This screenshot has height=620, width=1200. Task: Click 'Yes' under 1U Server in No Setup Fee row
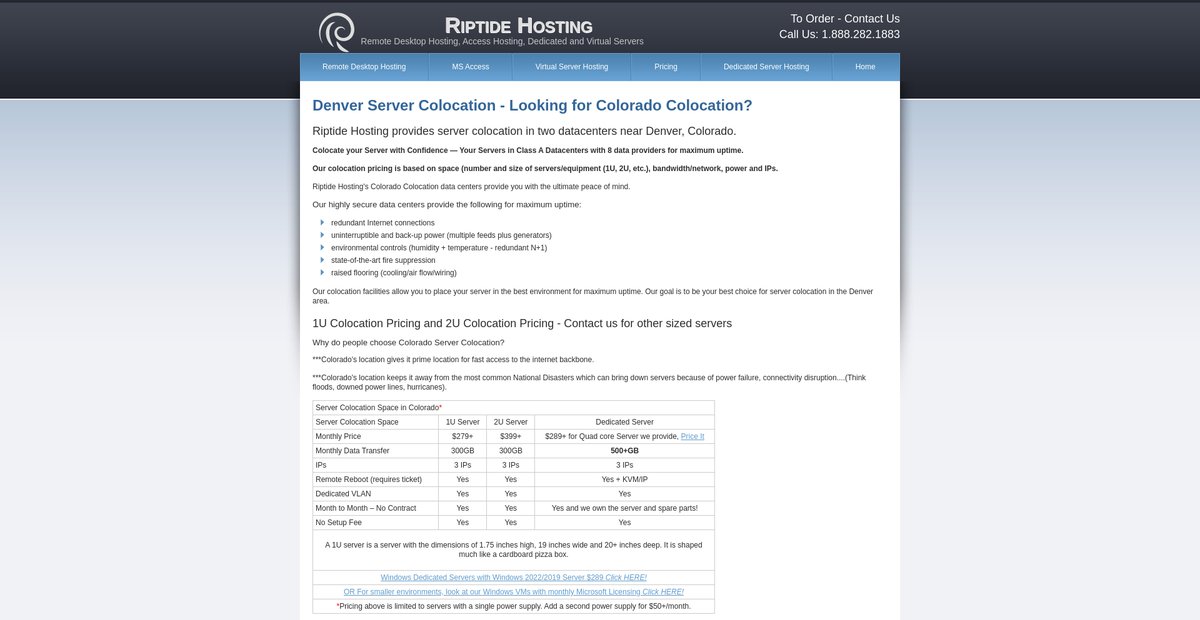463,522
